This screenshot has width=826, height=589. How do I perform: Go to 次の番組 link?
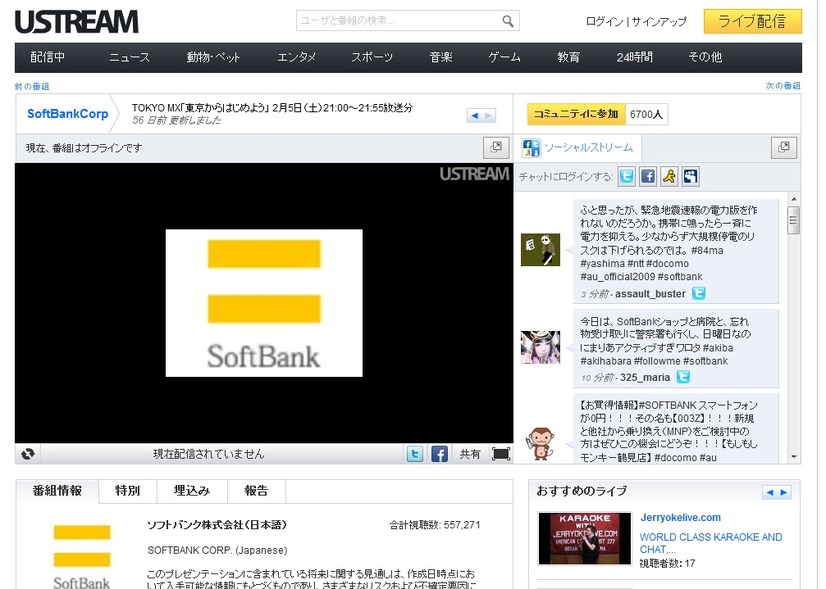pyautogui.click(x=783, y=86)
